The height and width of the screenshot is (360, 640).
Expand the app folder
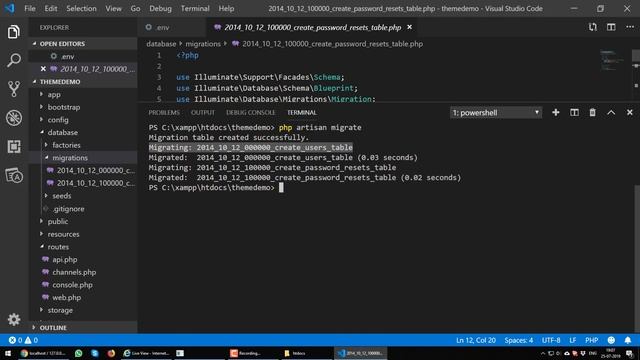click(x=54, y=94)
